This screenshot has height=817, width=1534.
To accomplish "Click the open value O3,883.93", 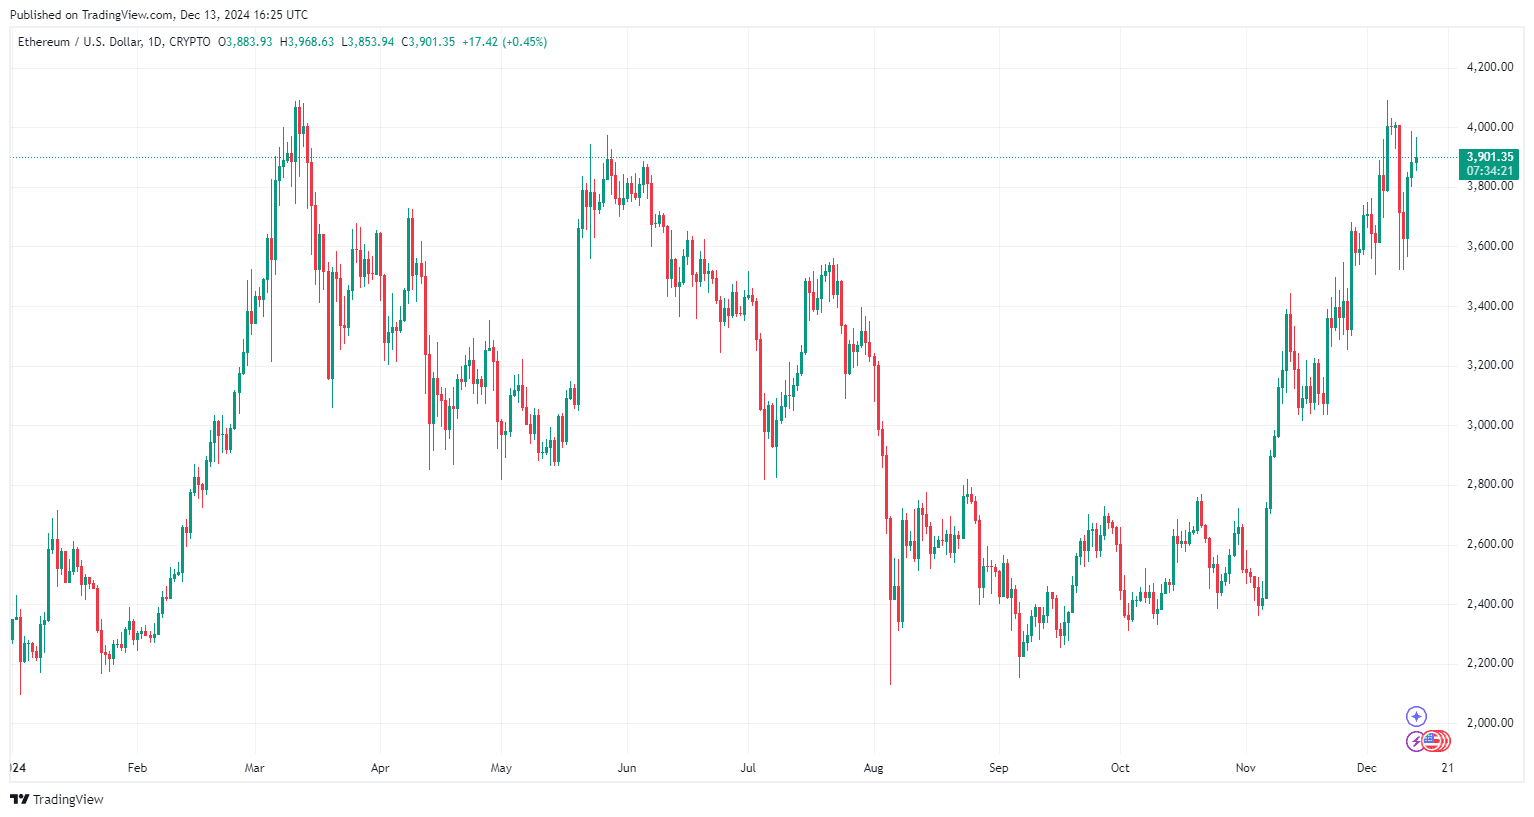I will [245, 42].
